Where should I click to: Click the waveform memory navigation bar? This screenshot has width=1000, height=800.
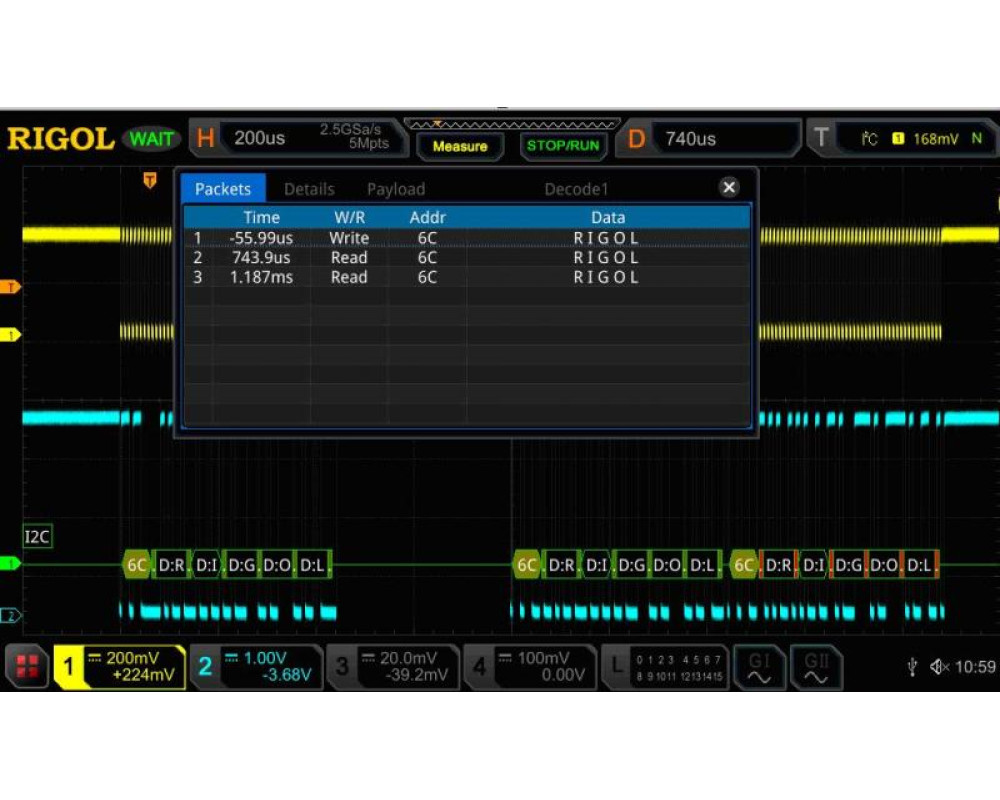pyautogui.click(x=512, y=124)
